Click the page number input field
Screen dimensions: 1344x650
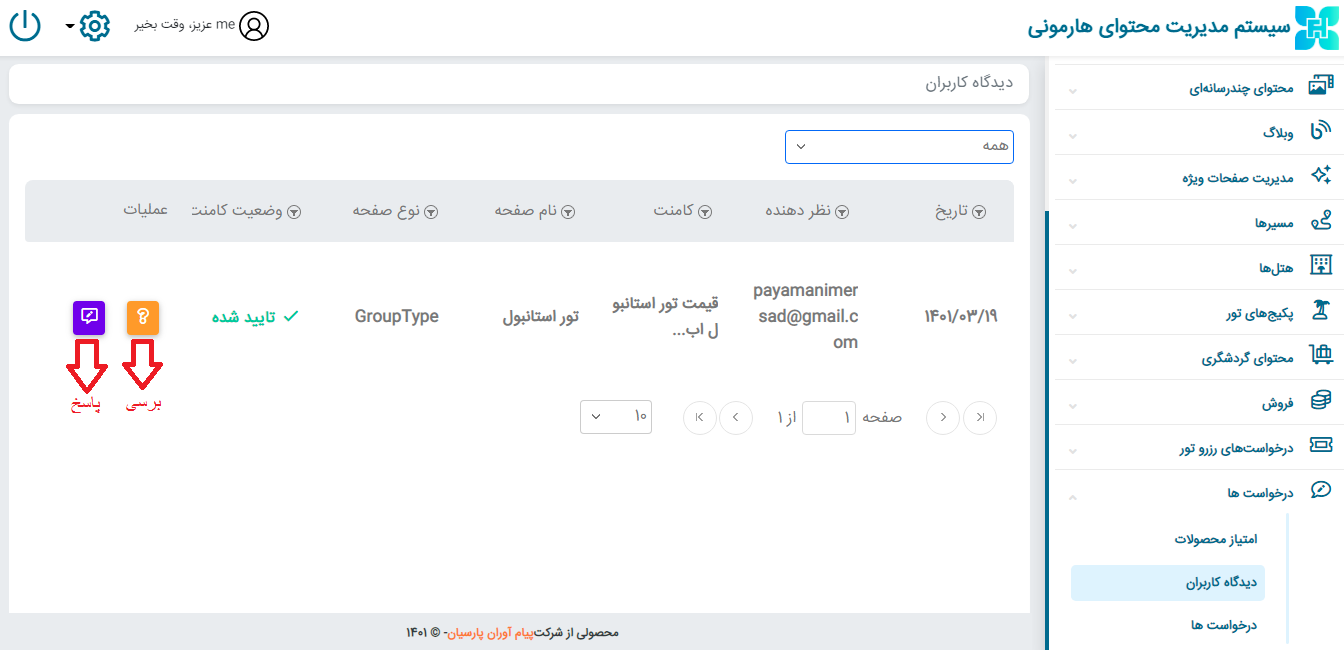[829, 417]
